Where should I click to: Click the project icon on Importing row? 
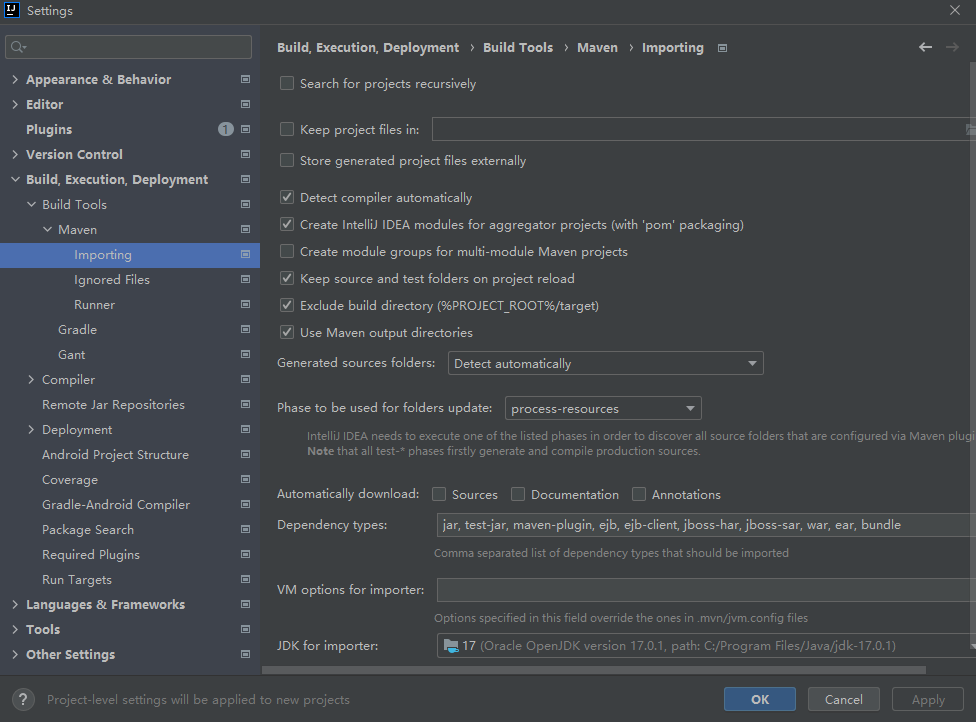(245, 254)
